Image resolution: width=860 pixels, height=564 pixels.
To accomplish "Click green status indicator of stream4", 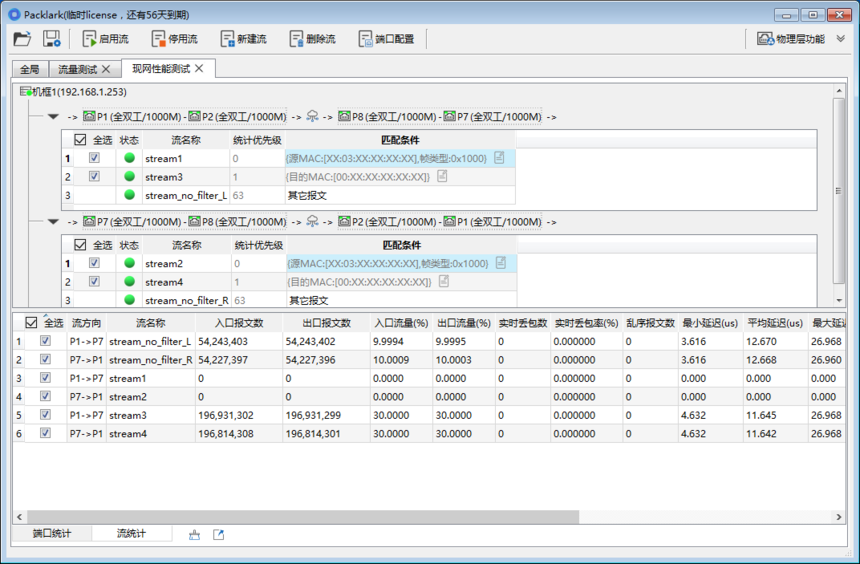I will (x=129, y=281).
